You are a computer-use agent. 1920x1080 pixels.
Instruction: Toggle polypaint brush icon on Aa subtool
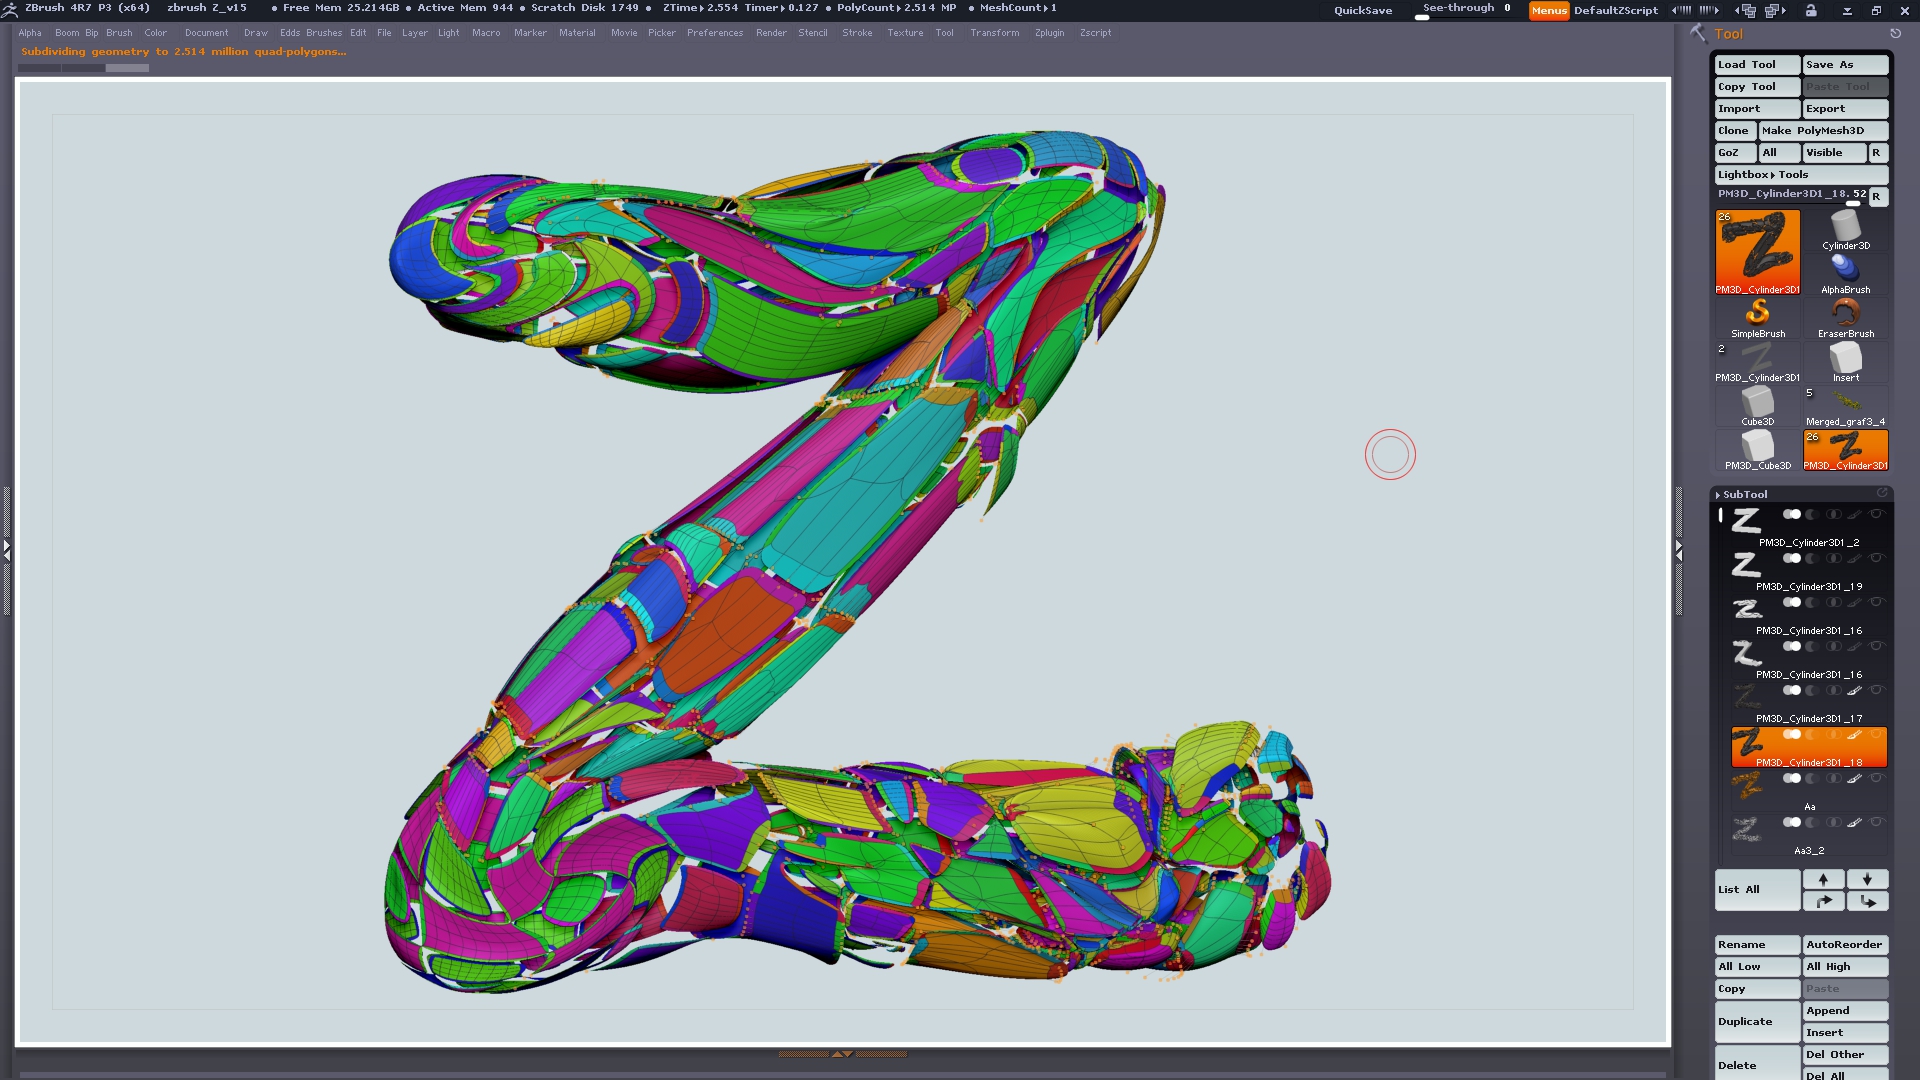point(1854,778)
